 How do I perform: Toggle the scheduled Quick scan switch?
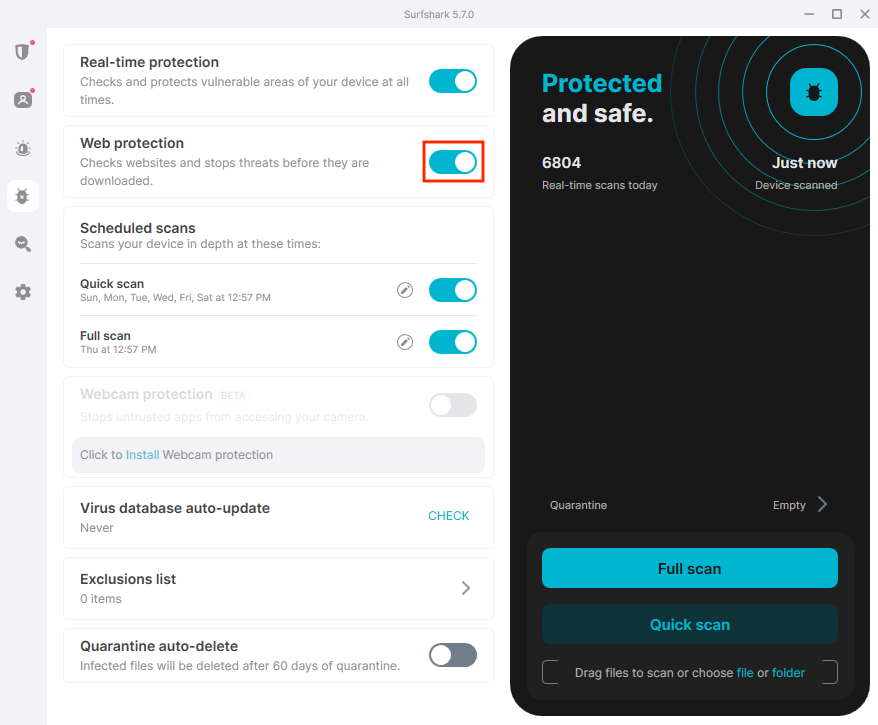[452, 290]
